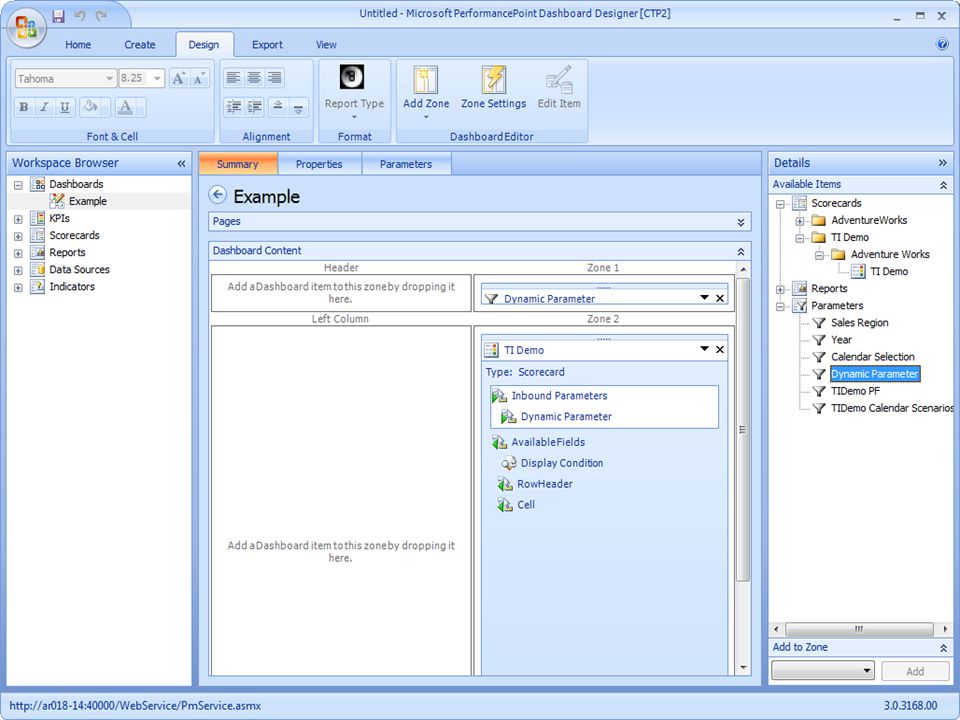Remove Dynamic Parameter from Zone 1

tap(720, 298)
